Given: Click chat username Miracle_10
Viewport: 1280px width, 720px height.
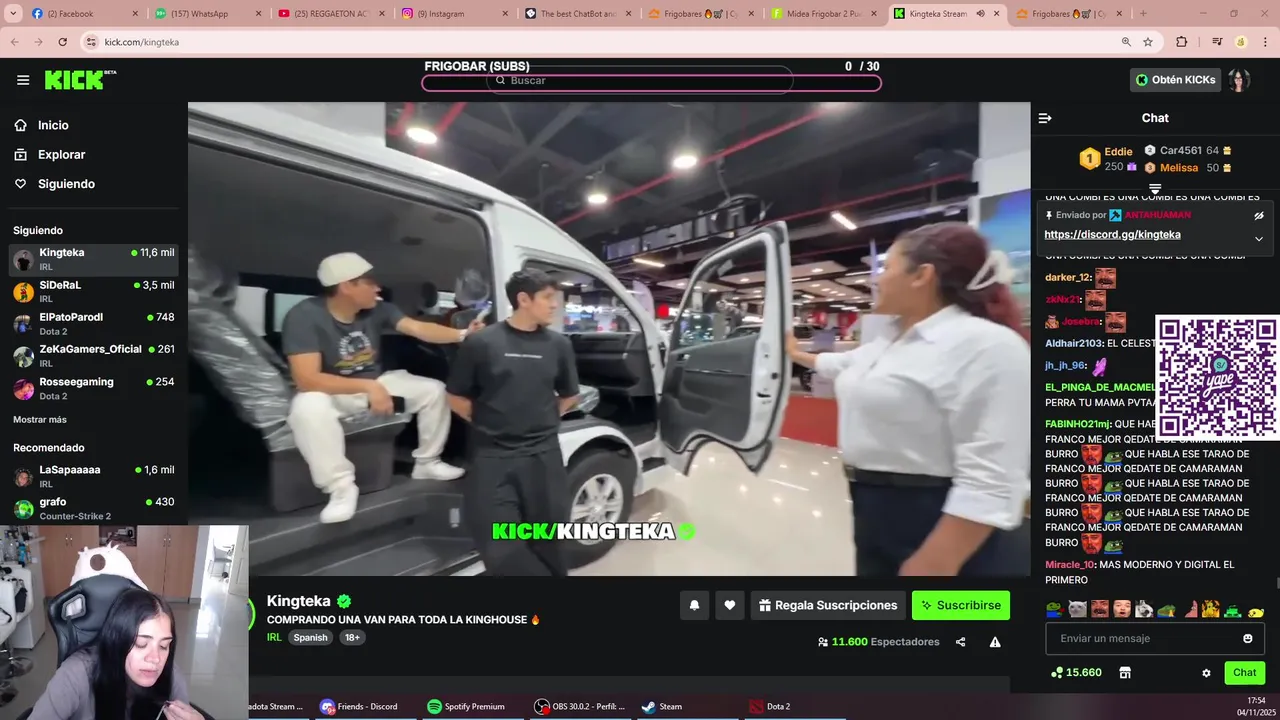Looking at the screenshot, I should click(1070, 565).
